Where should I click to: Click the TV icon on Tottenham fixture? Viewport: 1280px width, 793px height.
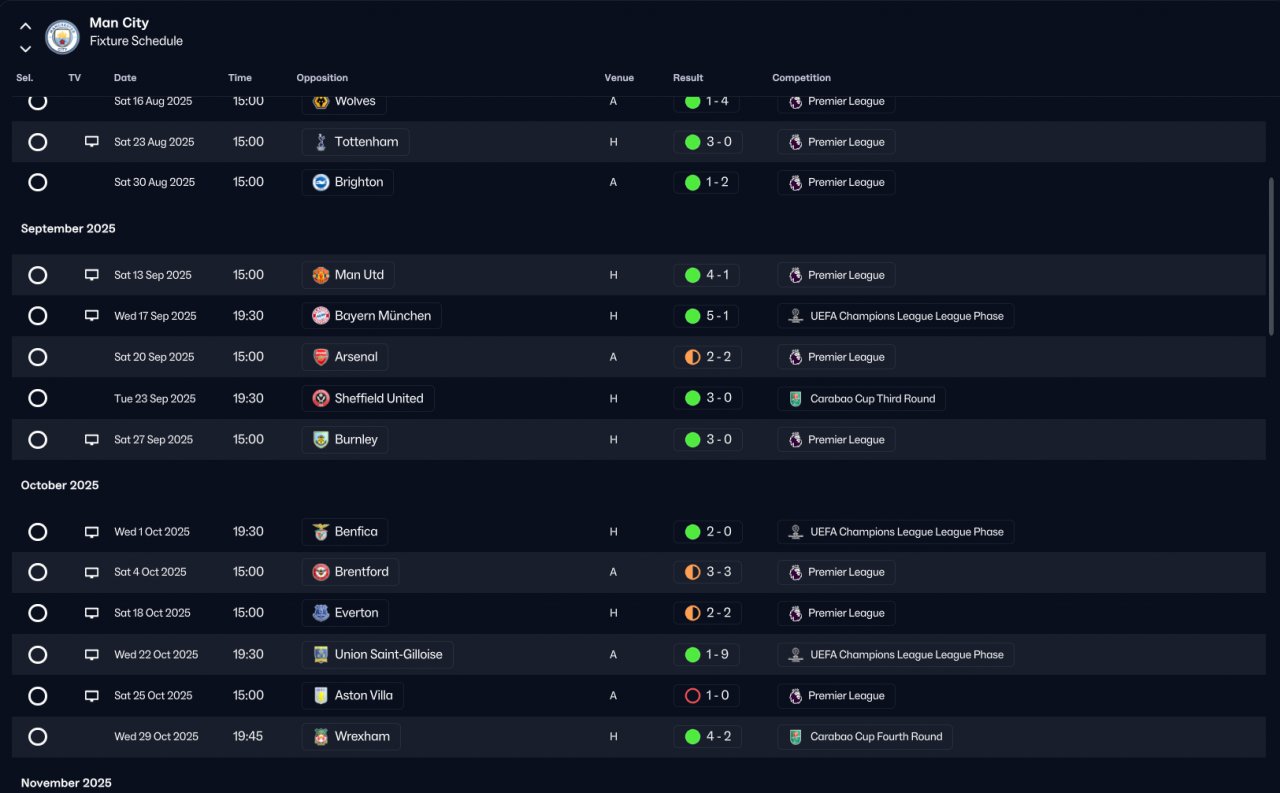(x=92, y=142)
